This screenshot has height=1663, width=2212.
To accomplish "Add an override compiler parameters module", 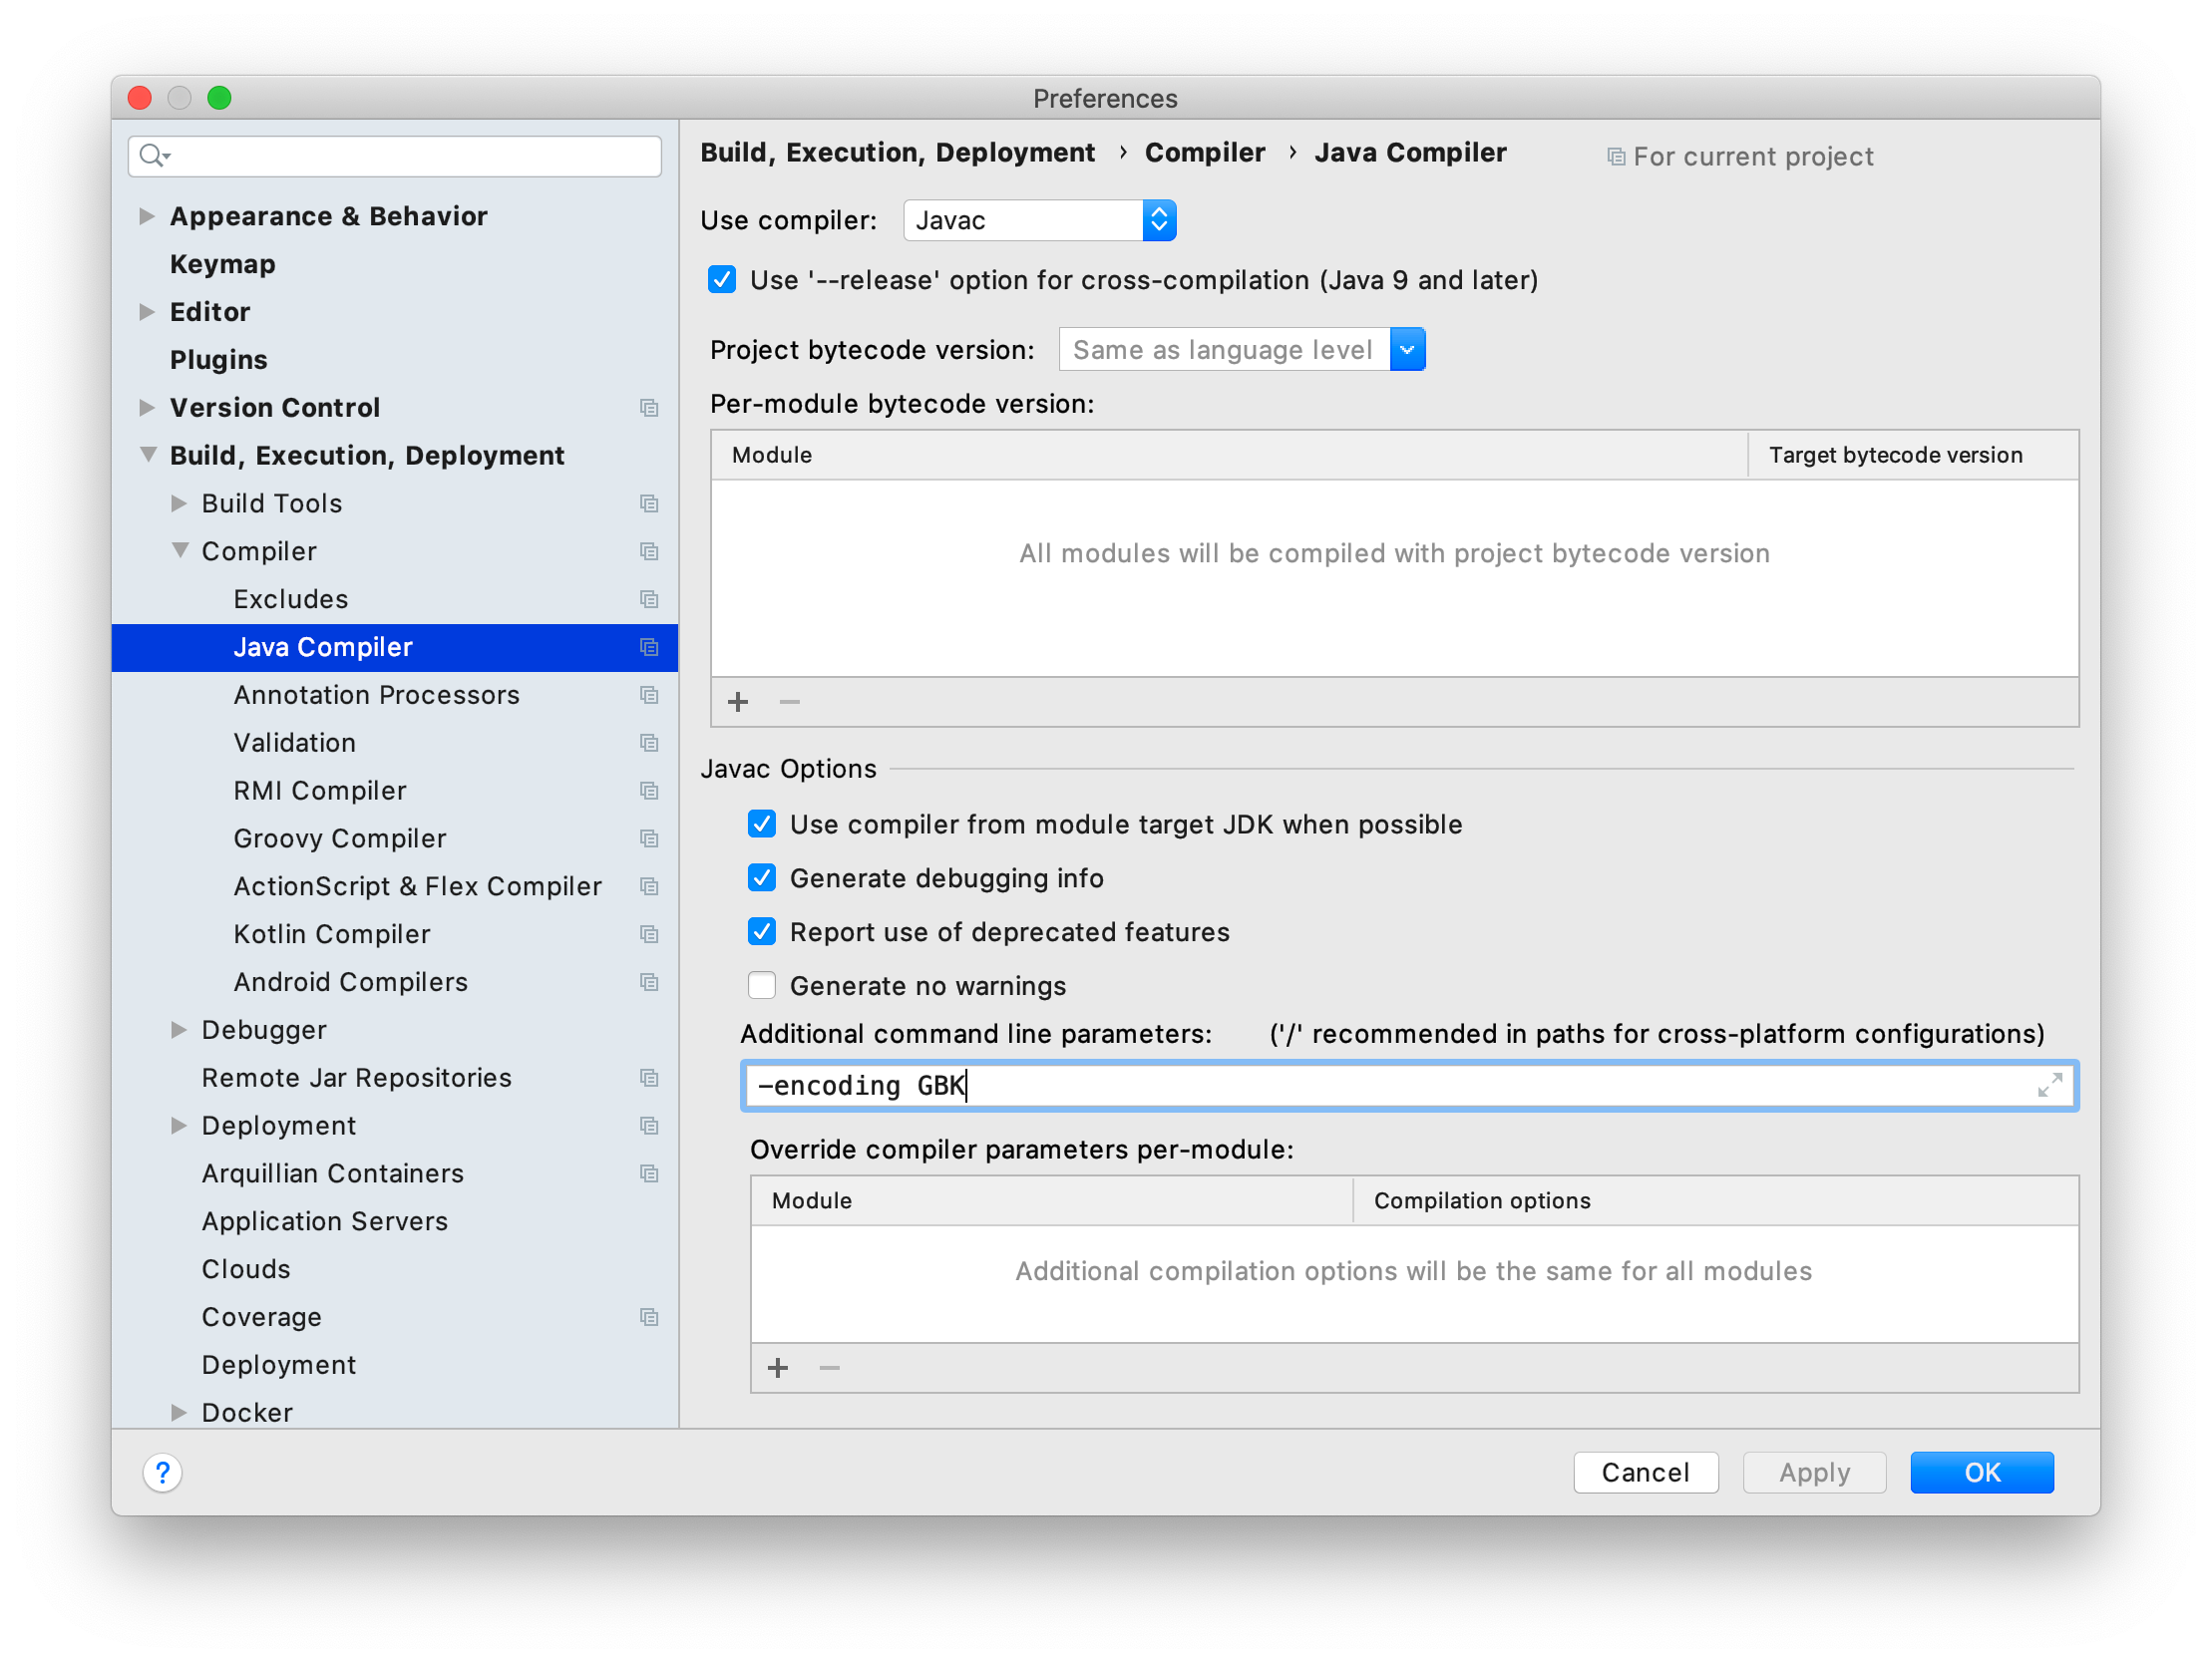I will 778,1368.
